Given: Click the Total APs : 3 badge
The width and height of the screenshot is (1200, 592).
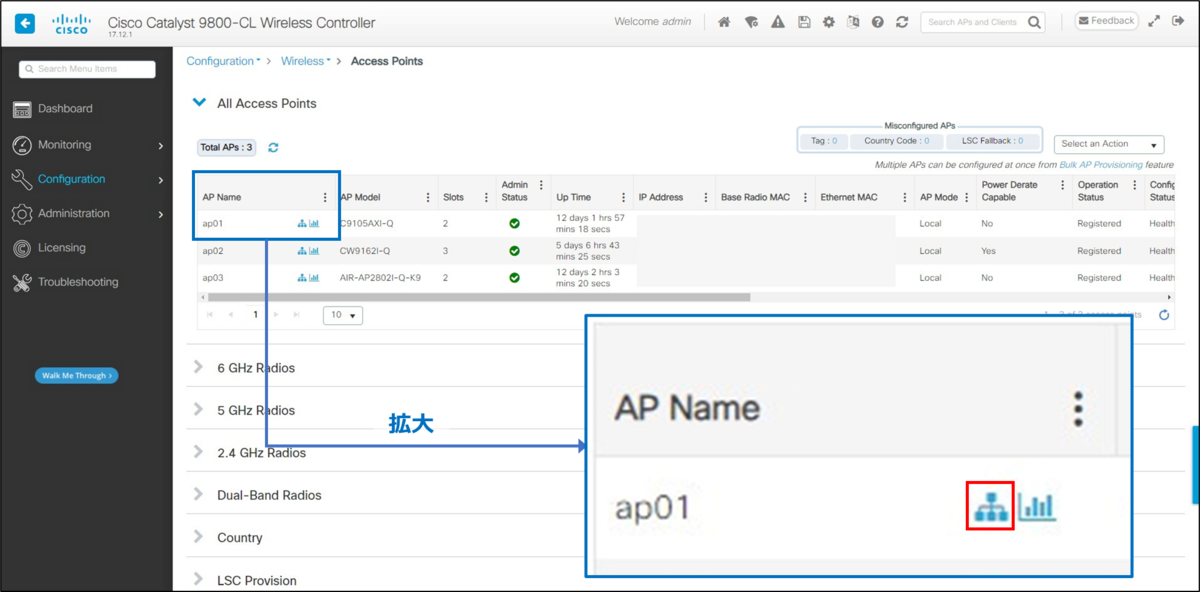Looking at the screenshot, I should (x=227, y=147).
